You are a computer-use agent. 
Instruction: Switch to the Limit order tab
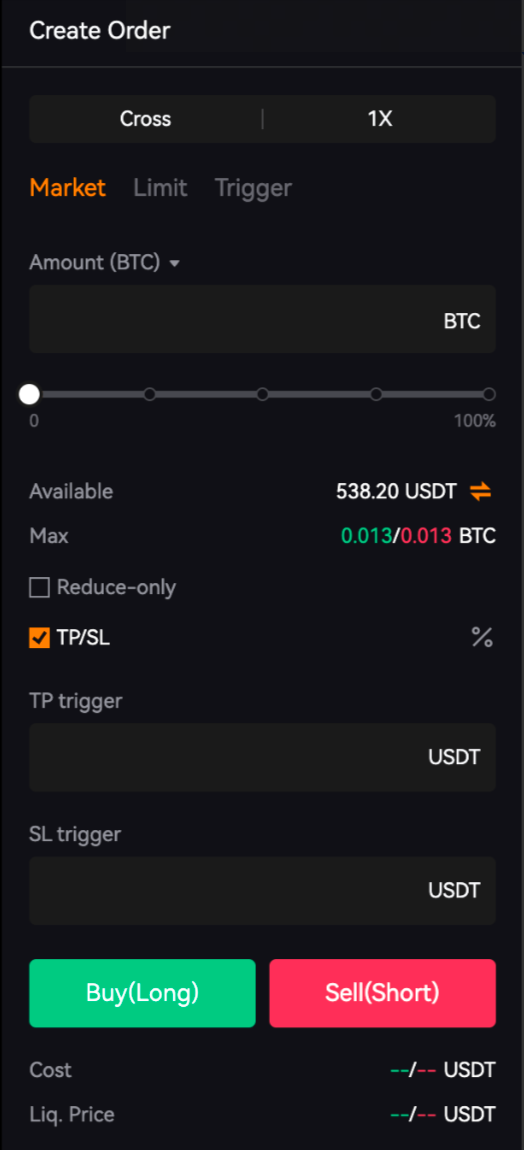tap(160, 188)
